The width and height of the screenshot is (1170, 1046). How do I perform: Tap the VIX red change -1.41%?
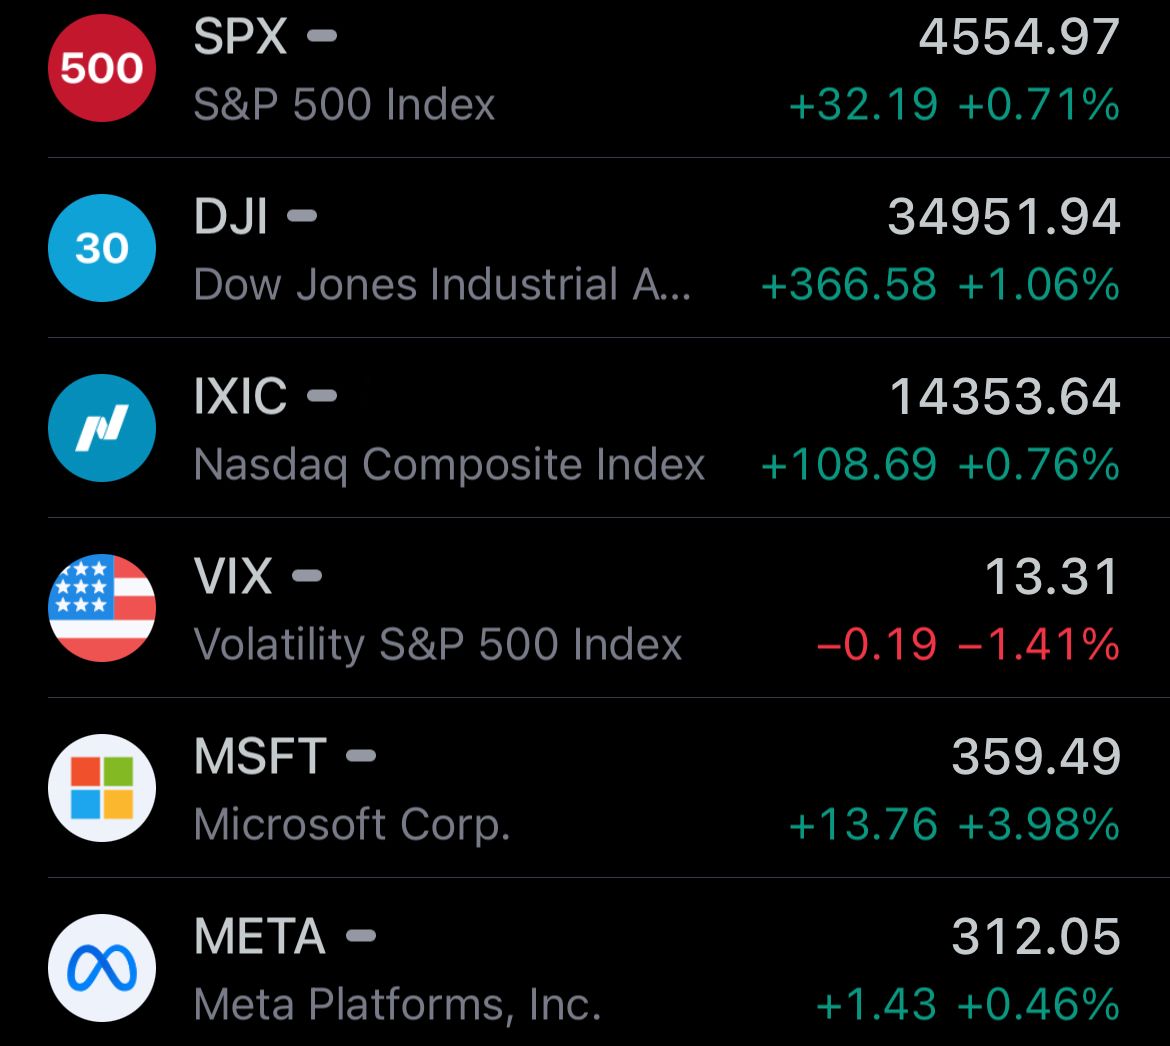(x=1039, y=645)
